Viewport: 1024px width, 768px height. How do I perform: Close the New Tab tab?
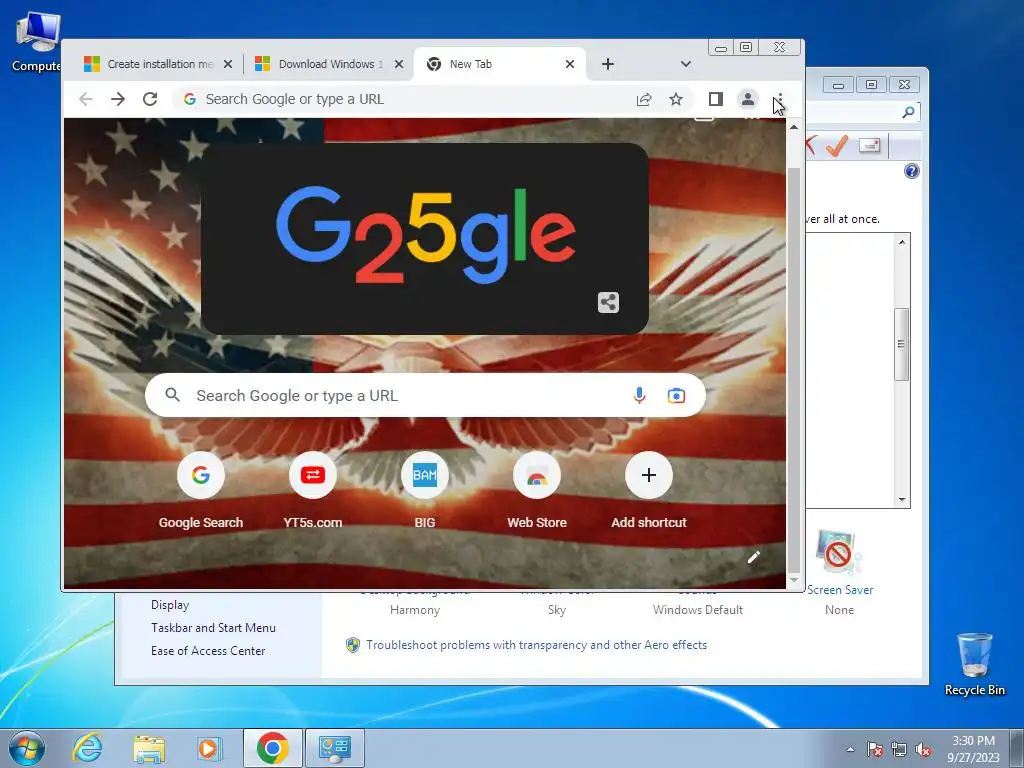[569, 64]
